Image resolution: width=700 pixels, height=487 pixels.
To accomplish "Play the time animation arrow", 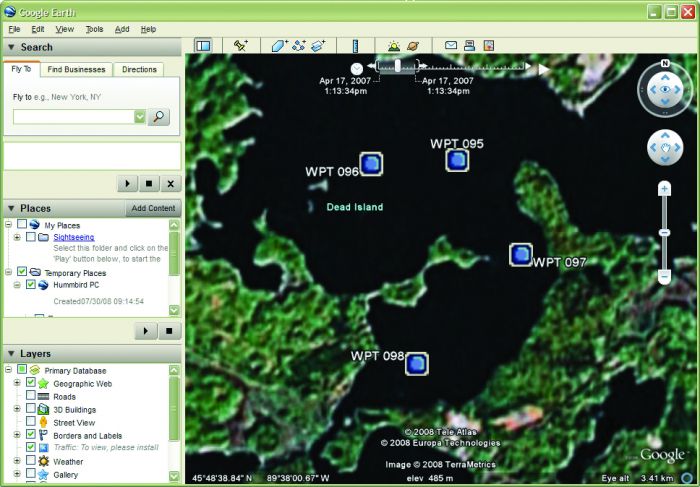I will (x=543, y=69).
